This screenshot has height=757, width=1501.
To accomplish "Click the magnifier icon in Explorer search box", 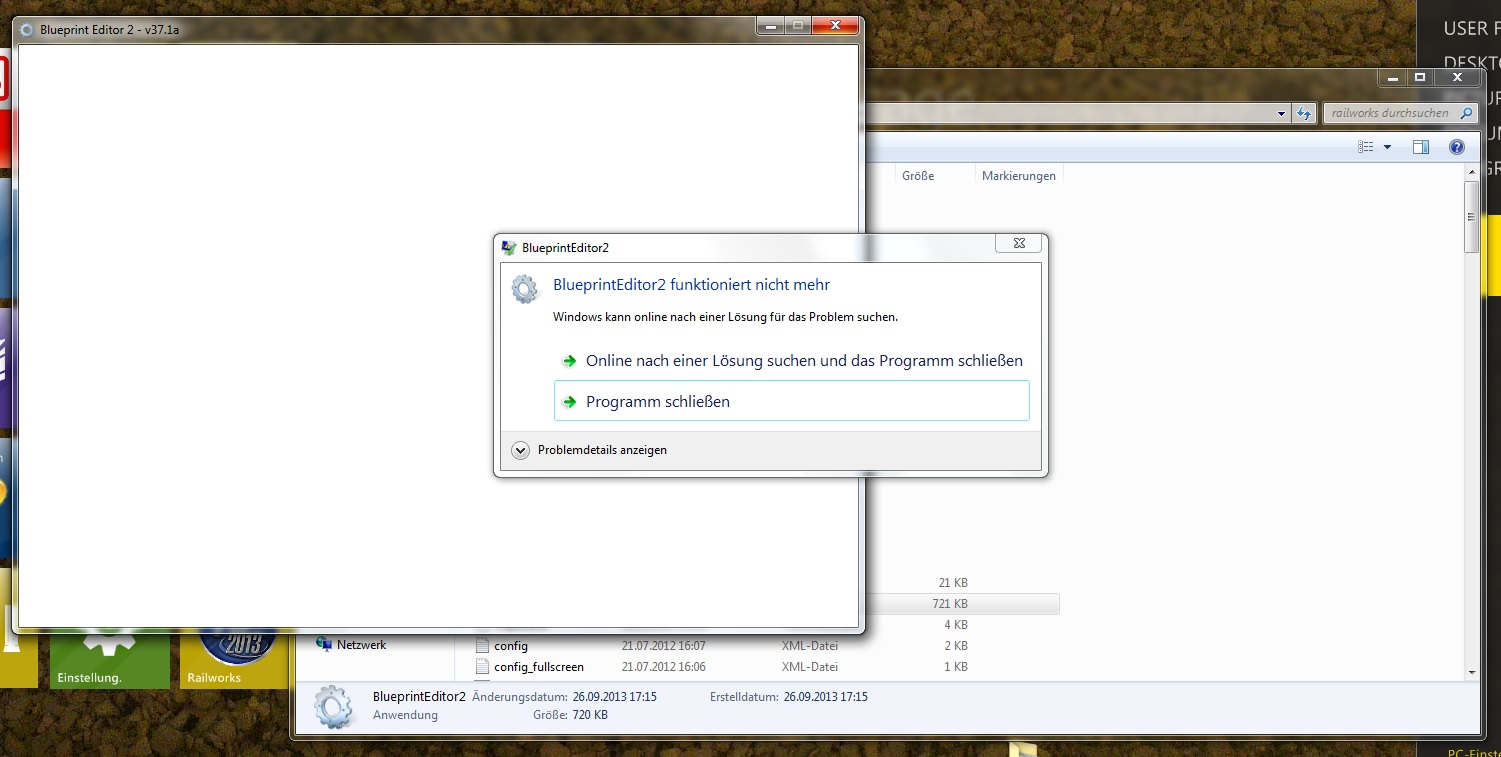I will [x=1467, y=113].
